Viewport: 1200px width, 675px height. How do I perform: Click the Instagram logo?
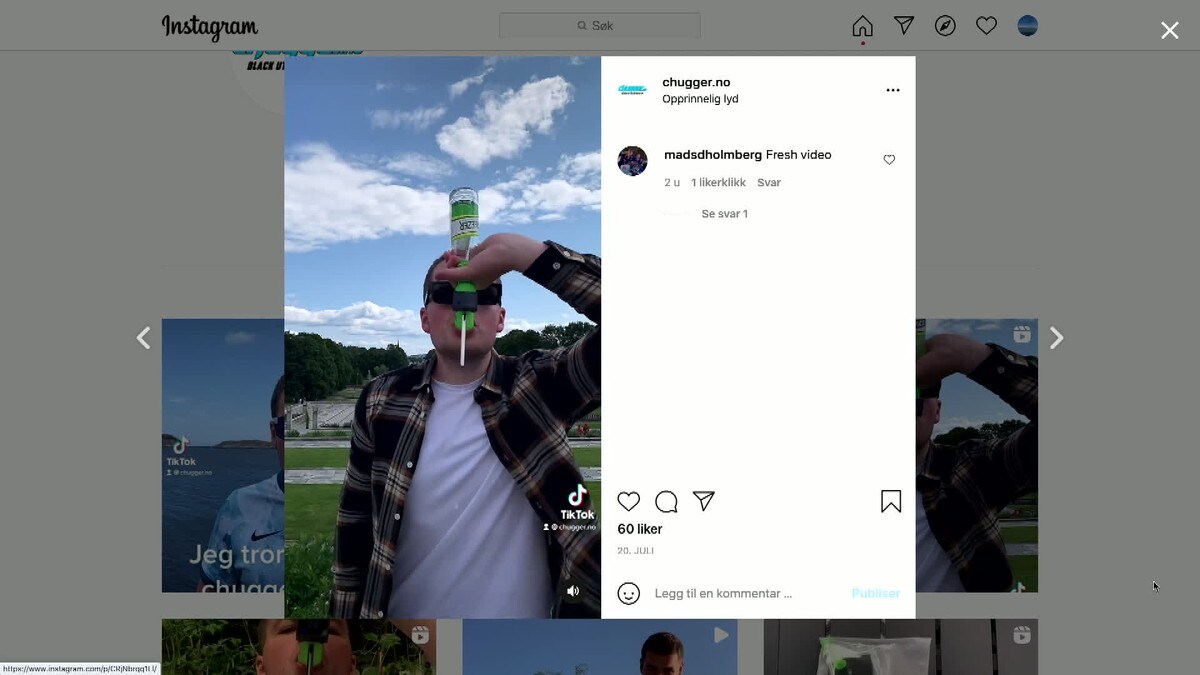pos(210,27)
